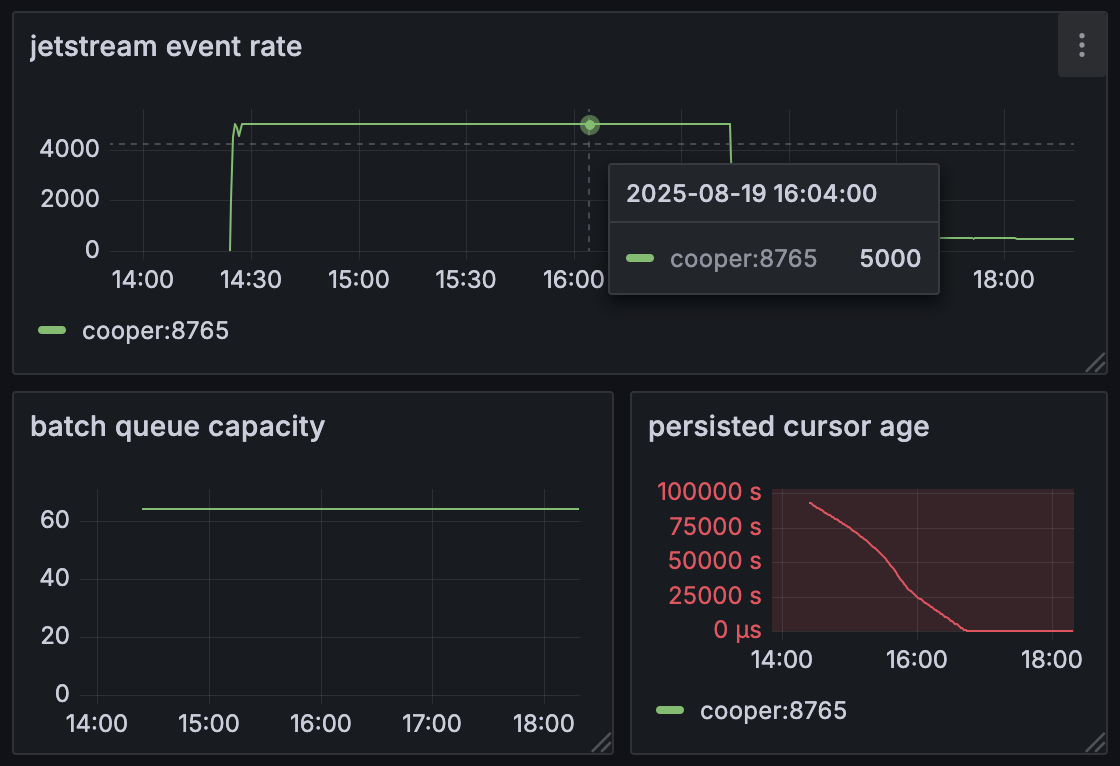The image size is (1120, 766).
Task: Toggle cooper:8765 series in persisted cursor legend
Action: (x=773, y=711)
